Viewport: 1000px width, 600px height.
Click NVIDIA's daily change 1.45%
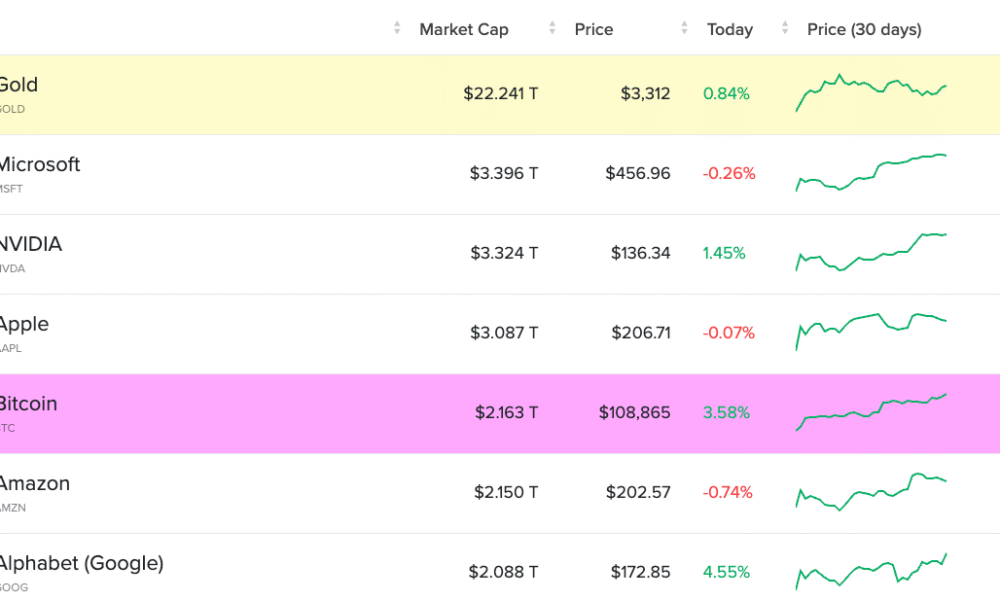[724, 253]
